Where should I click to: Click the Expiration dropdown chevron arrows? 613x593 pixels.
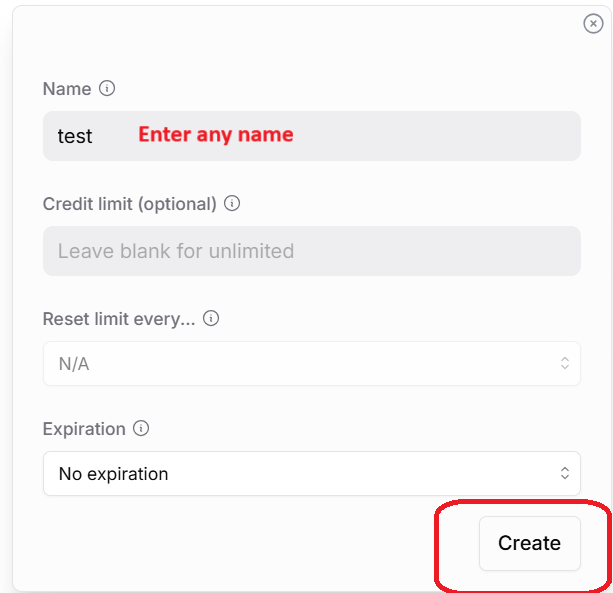click(564, 473)
